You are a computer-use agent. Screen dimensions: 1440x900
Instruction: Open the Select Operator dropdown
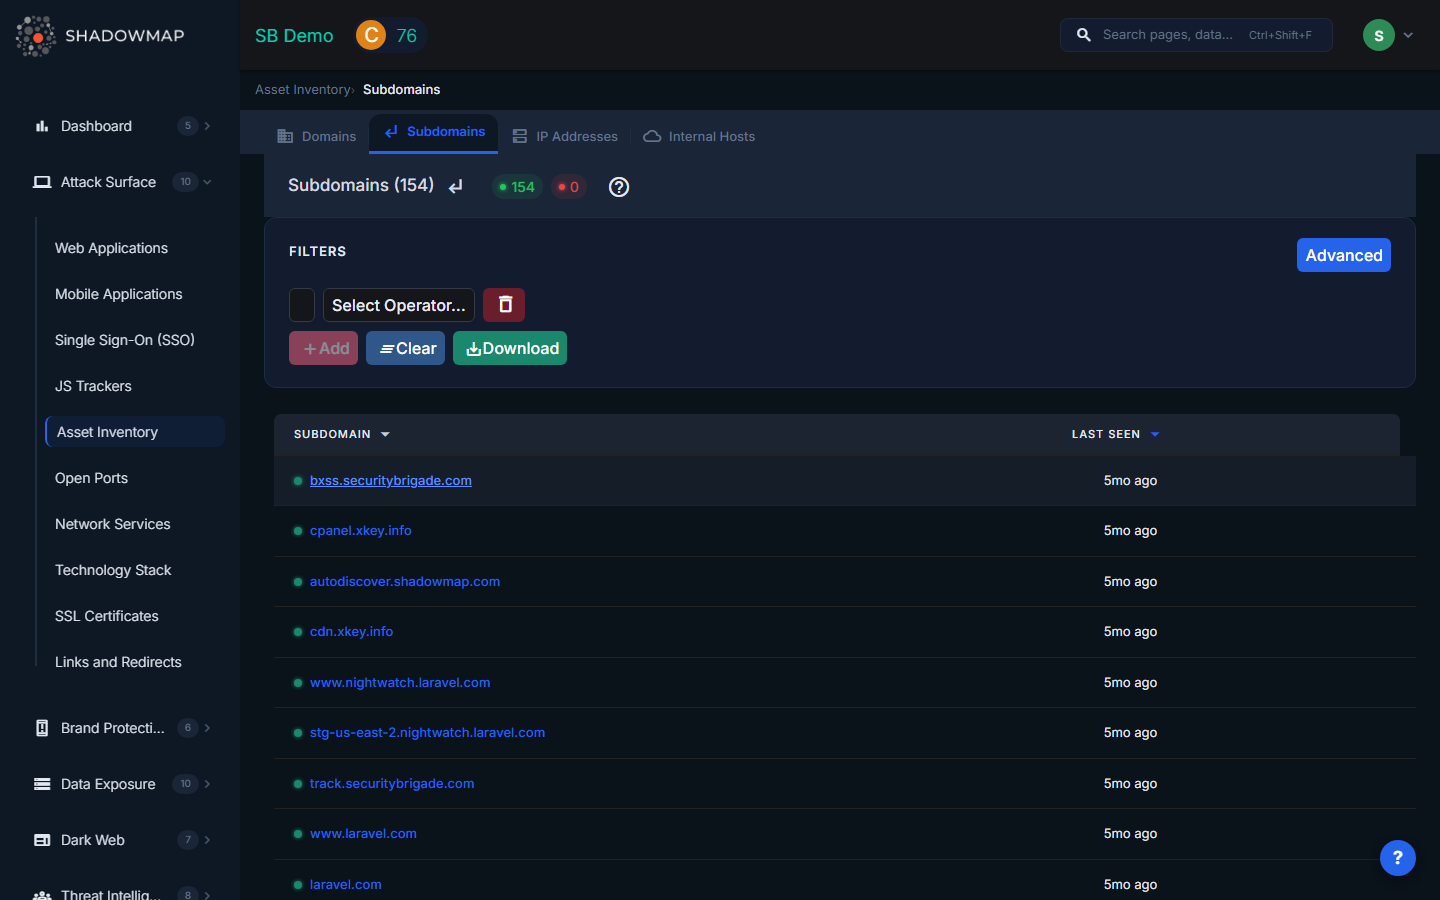398,305
